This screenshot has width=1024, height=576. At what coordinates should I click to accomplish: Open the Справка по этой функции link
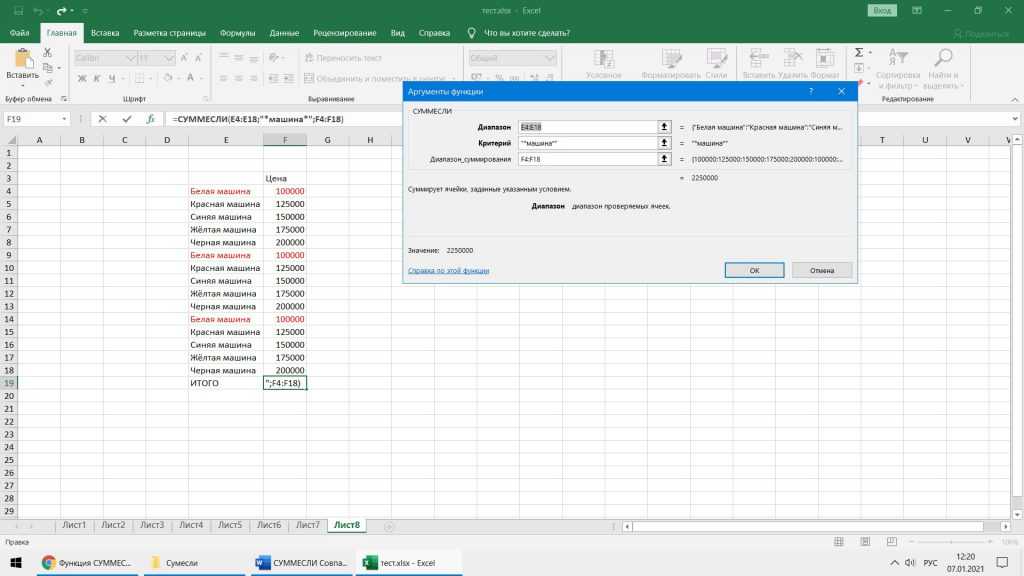(x=449, y=270)
